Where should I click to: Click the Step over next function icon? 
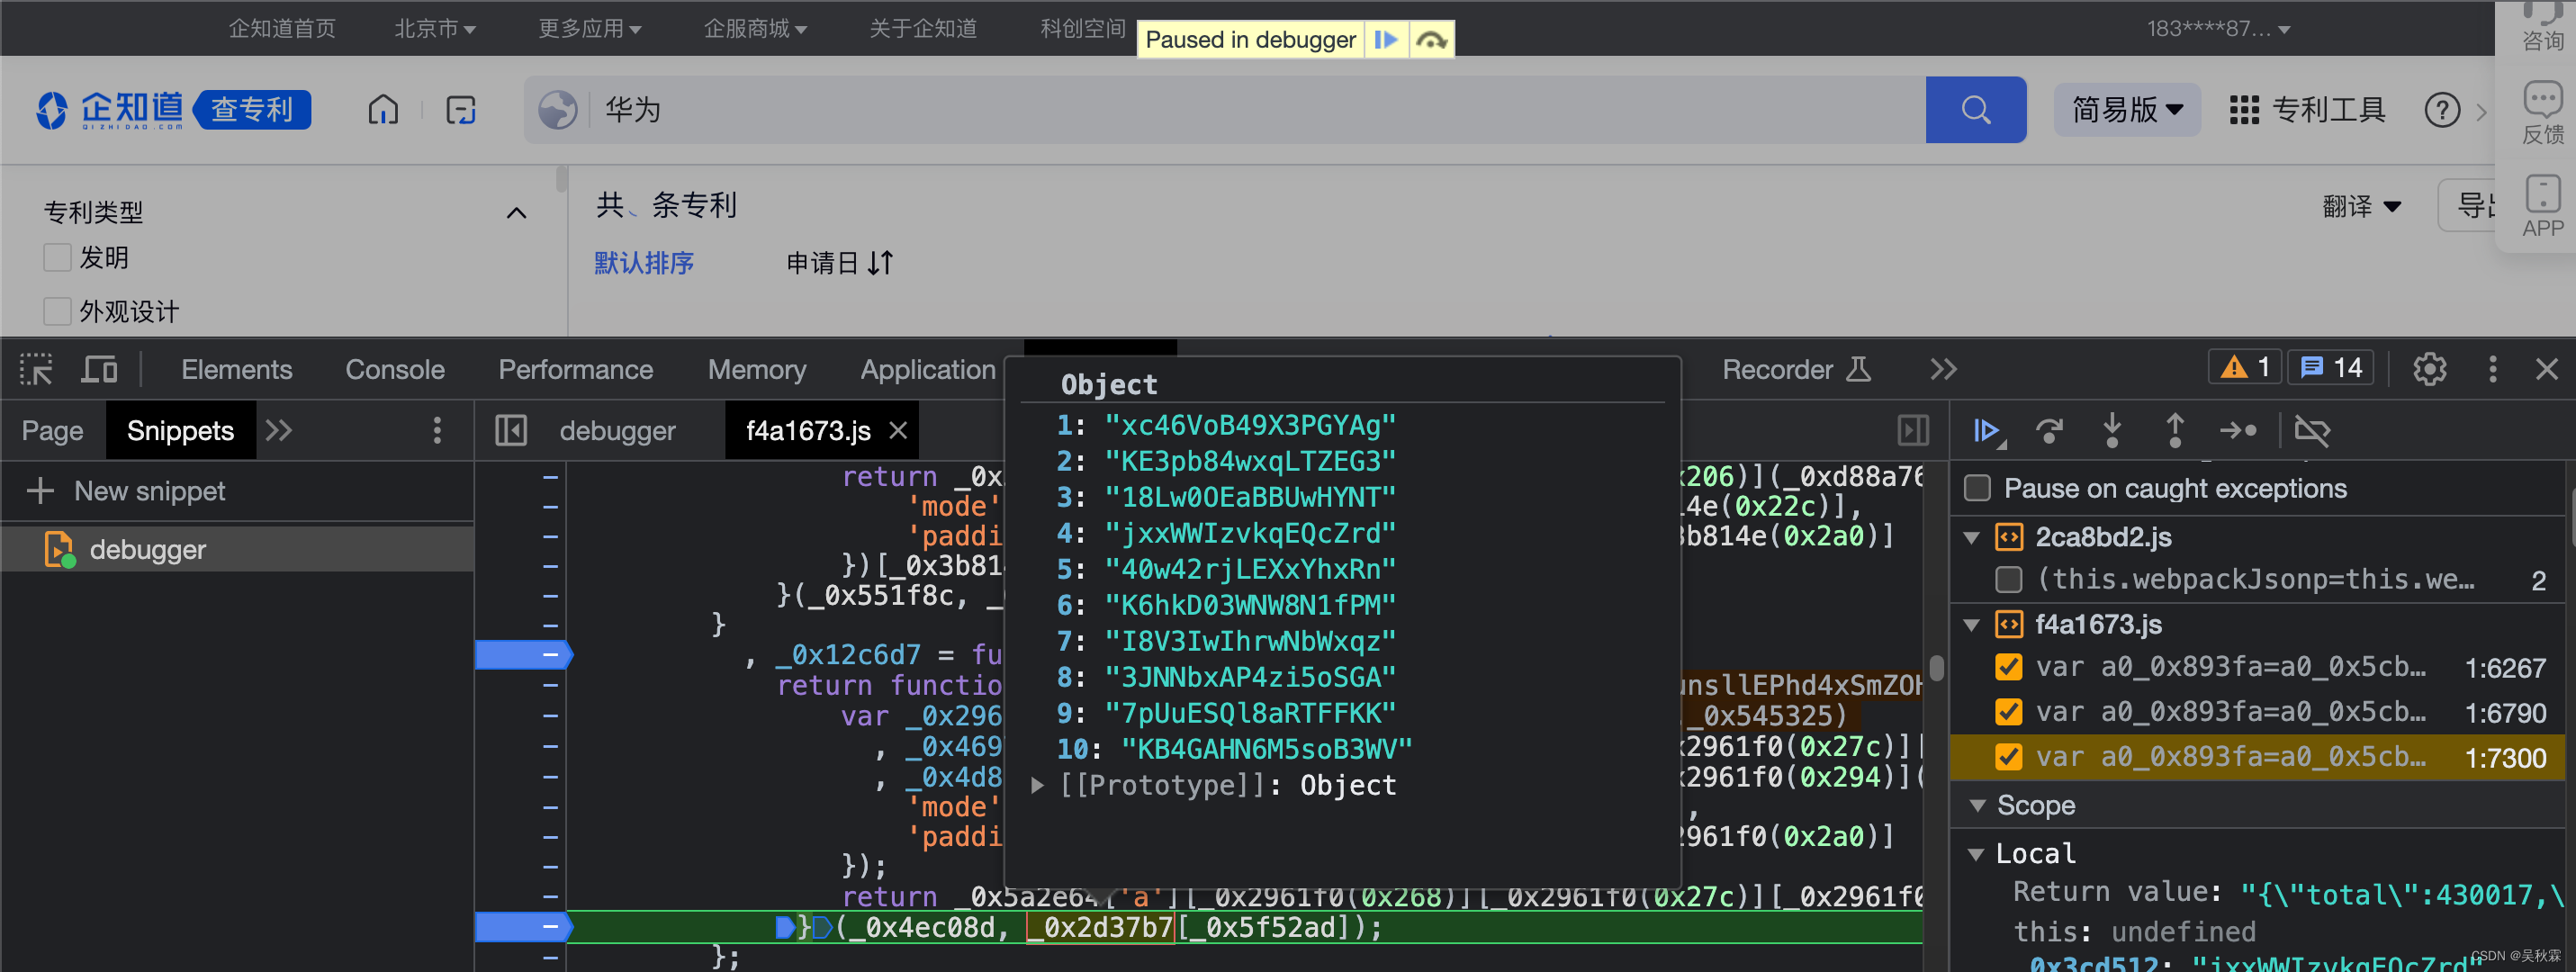(2049, 431)
